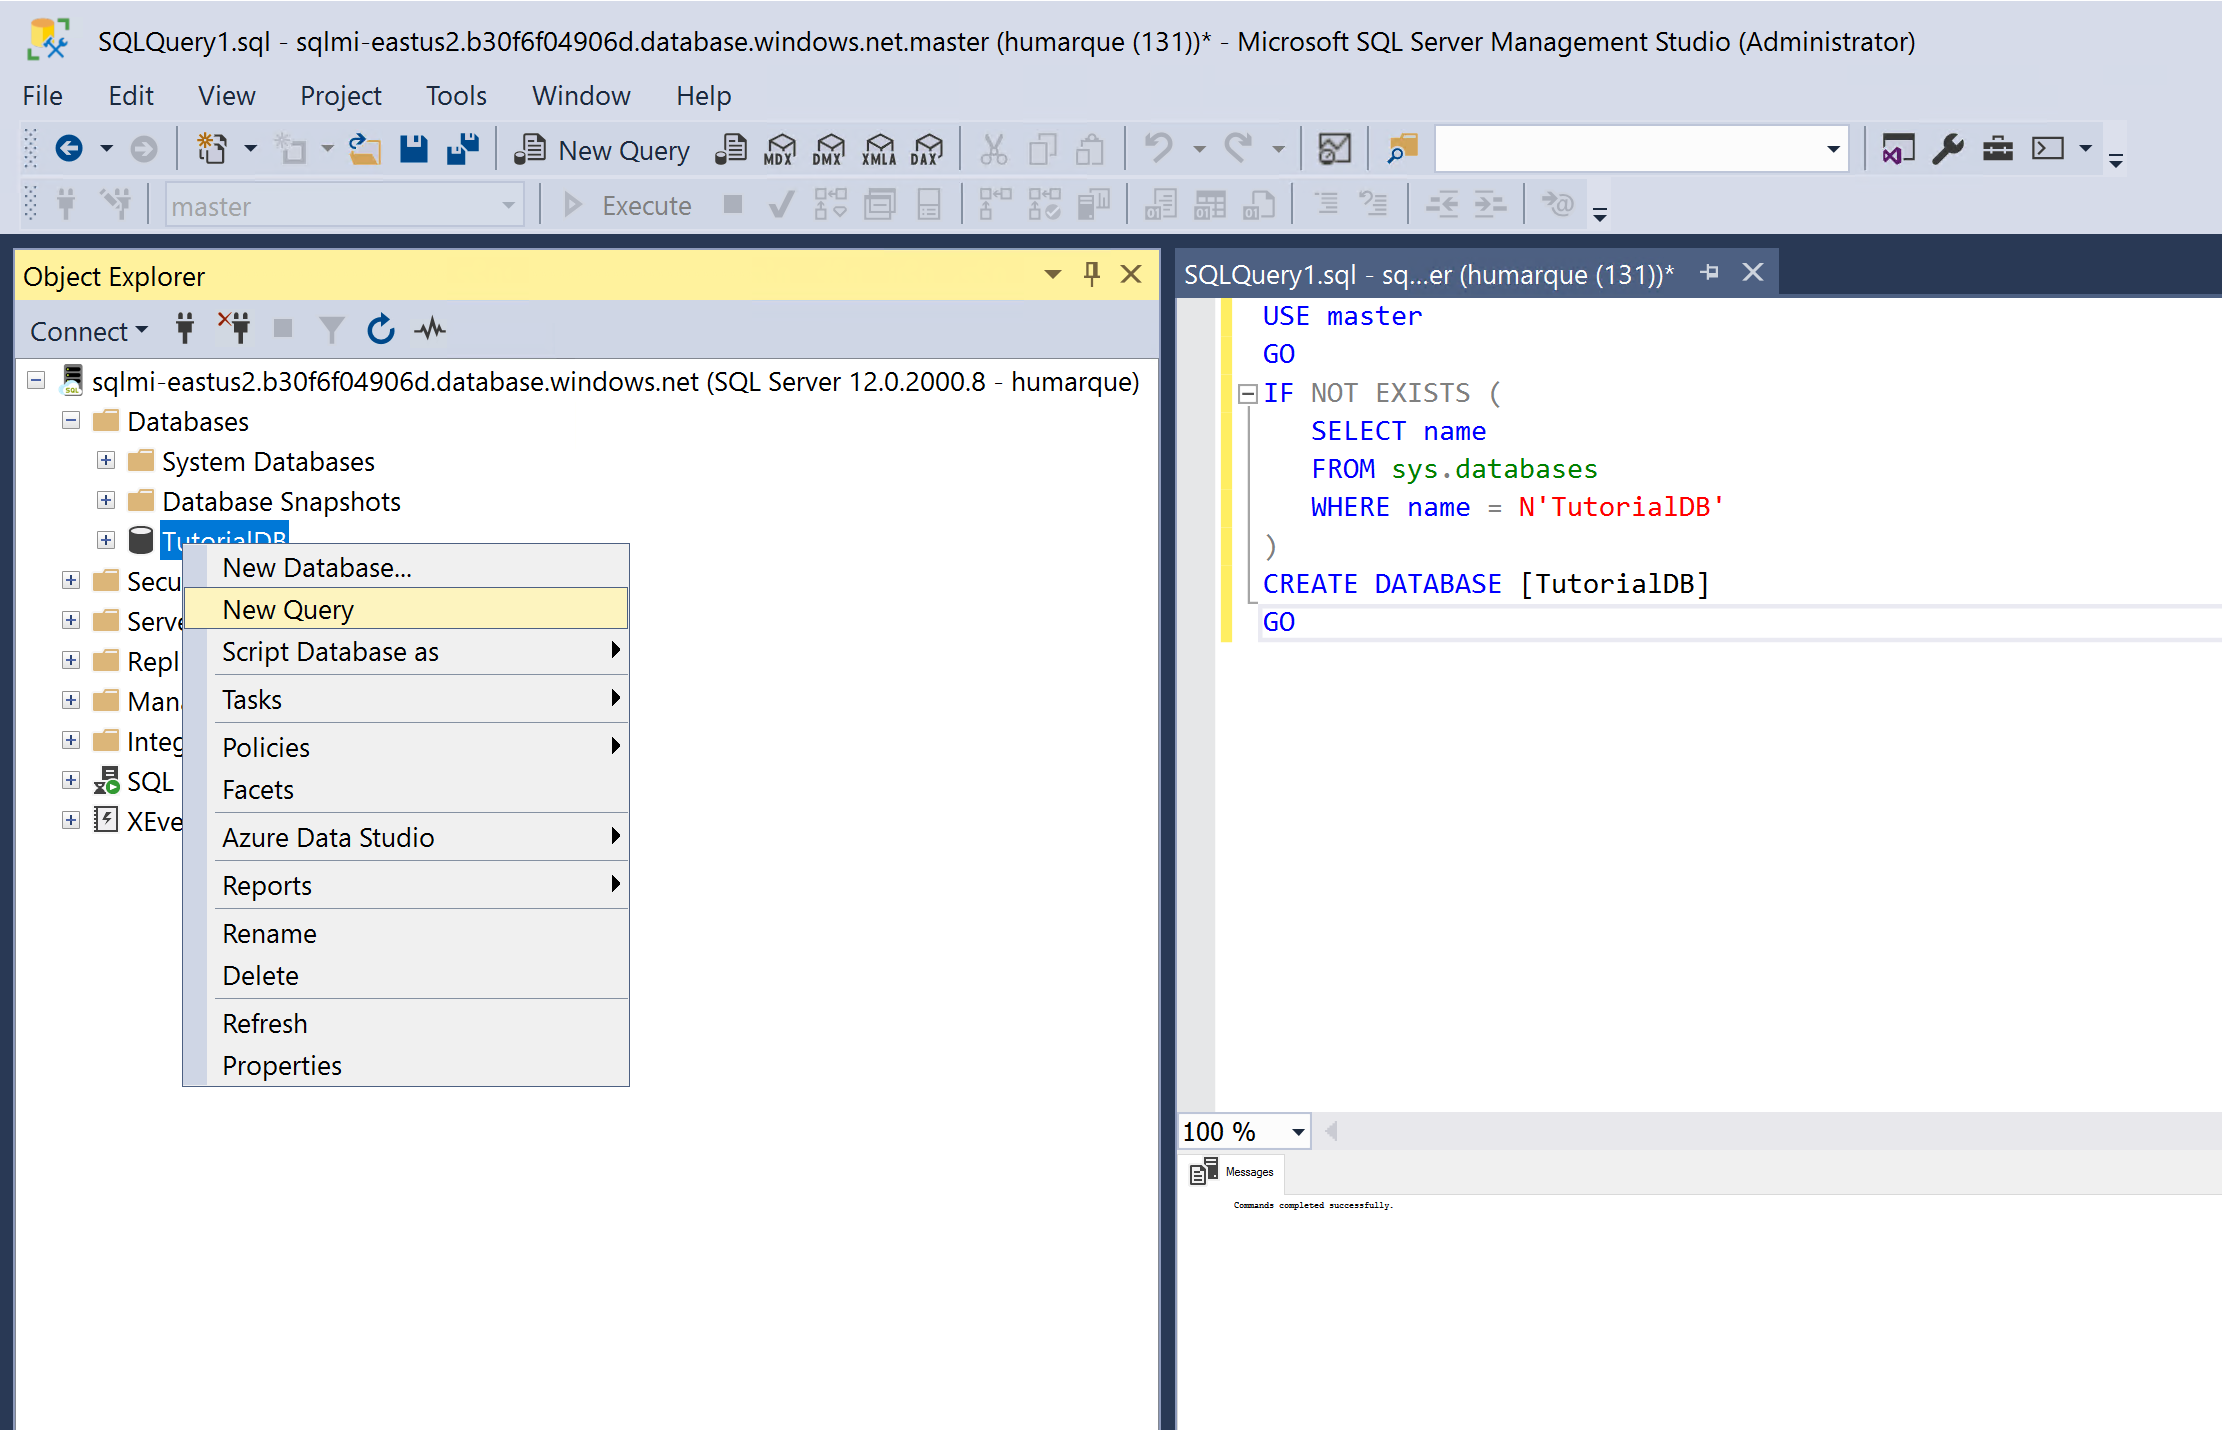
Task: Click the Save All icon
Action: [463, 149]
